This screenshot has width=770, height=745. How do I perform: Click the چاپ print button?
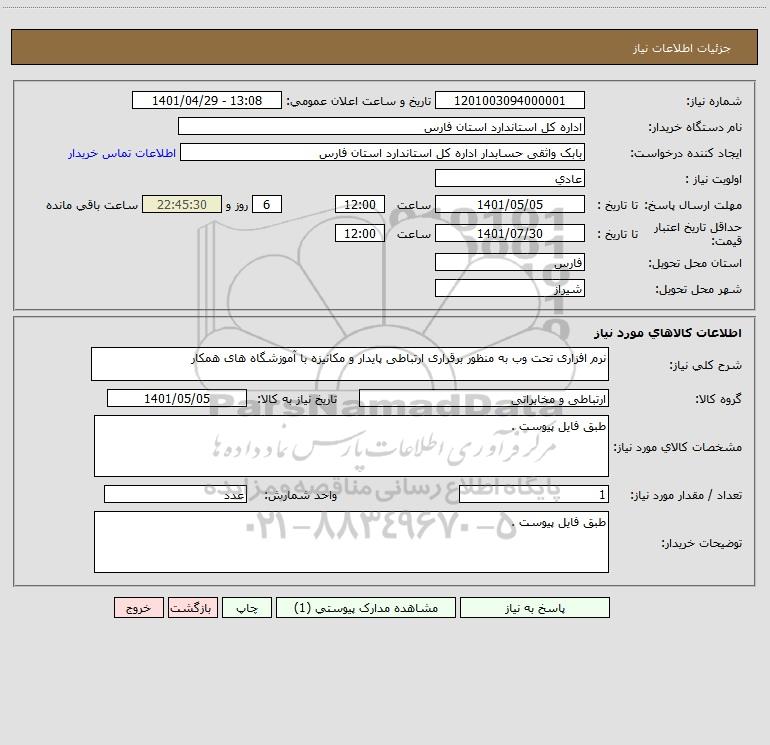247,607
